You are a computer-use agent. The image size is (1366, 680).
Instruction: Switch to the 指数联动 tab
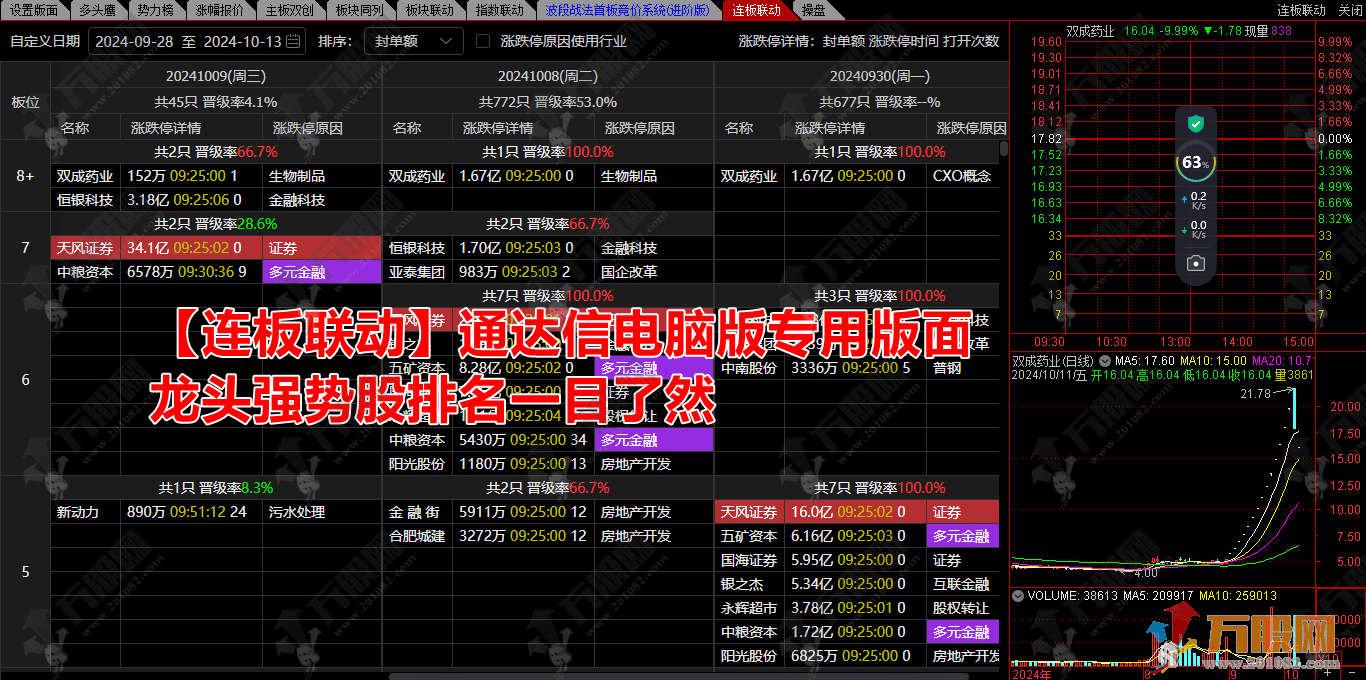click(499, 10)
